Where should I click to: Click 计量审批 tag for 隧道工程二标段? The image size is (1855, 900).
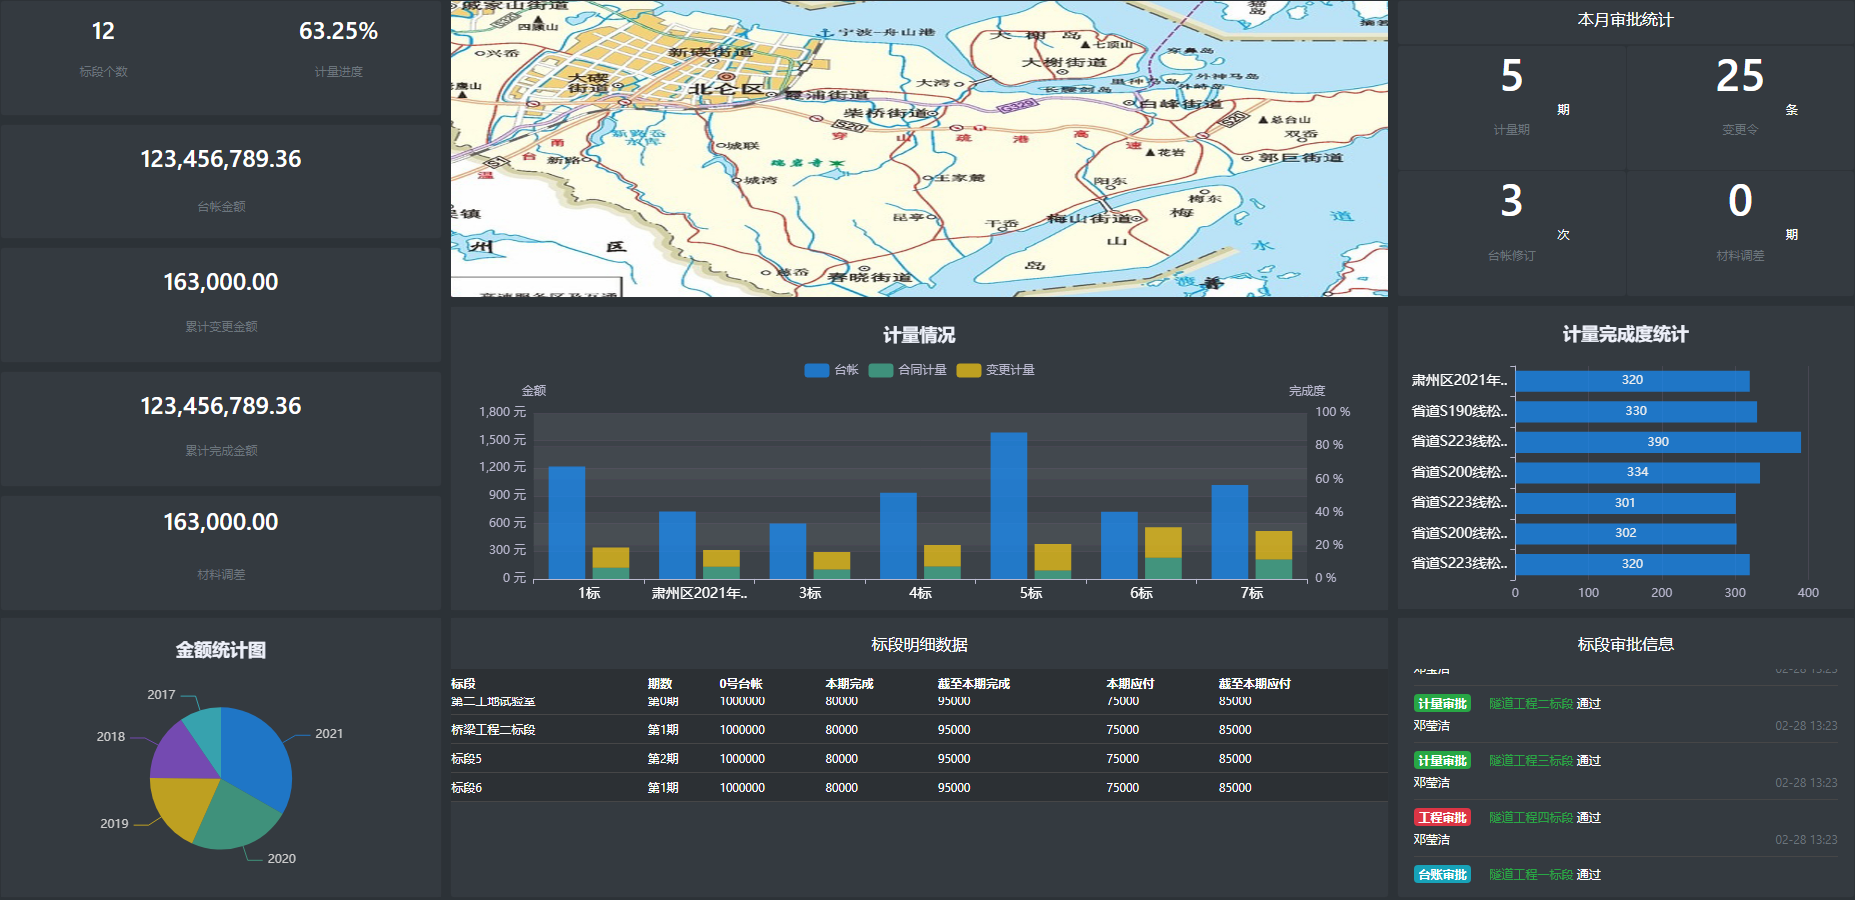1442,704
